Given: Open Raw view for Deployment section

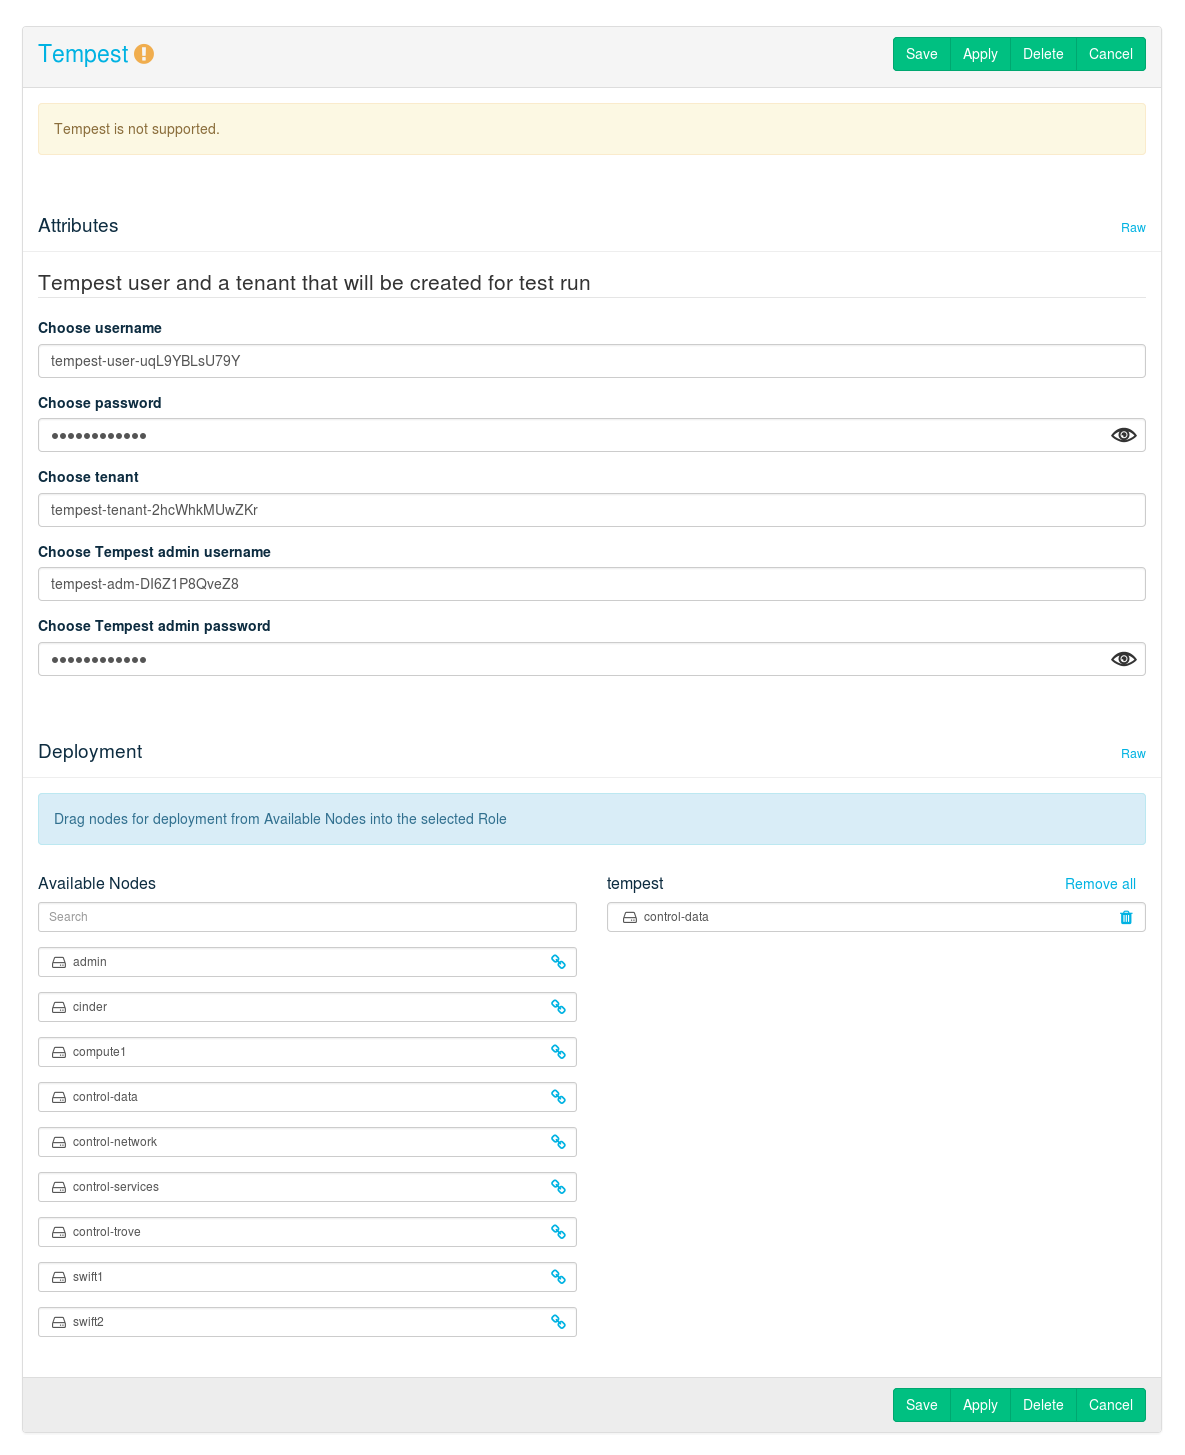Looking at the screenshot, I should (1132, 754).
